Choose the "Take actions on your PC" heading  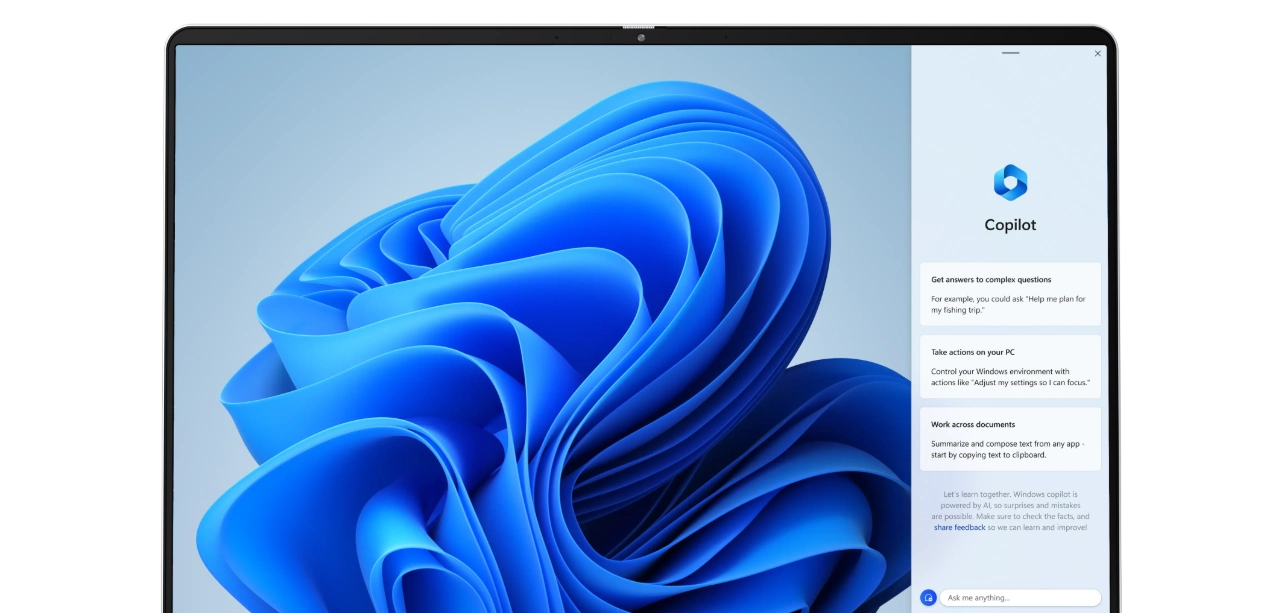tap(972, 352)
